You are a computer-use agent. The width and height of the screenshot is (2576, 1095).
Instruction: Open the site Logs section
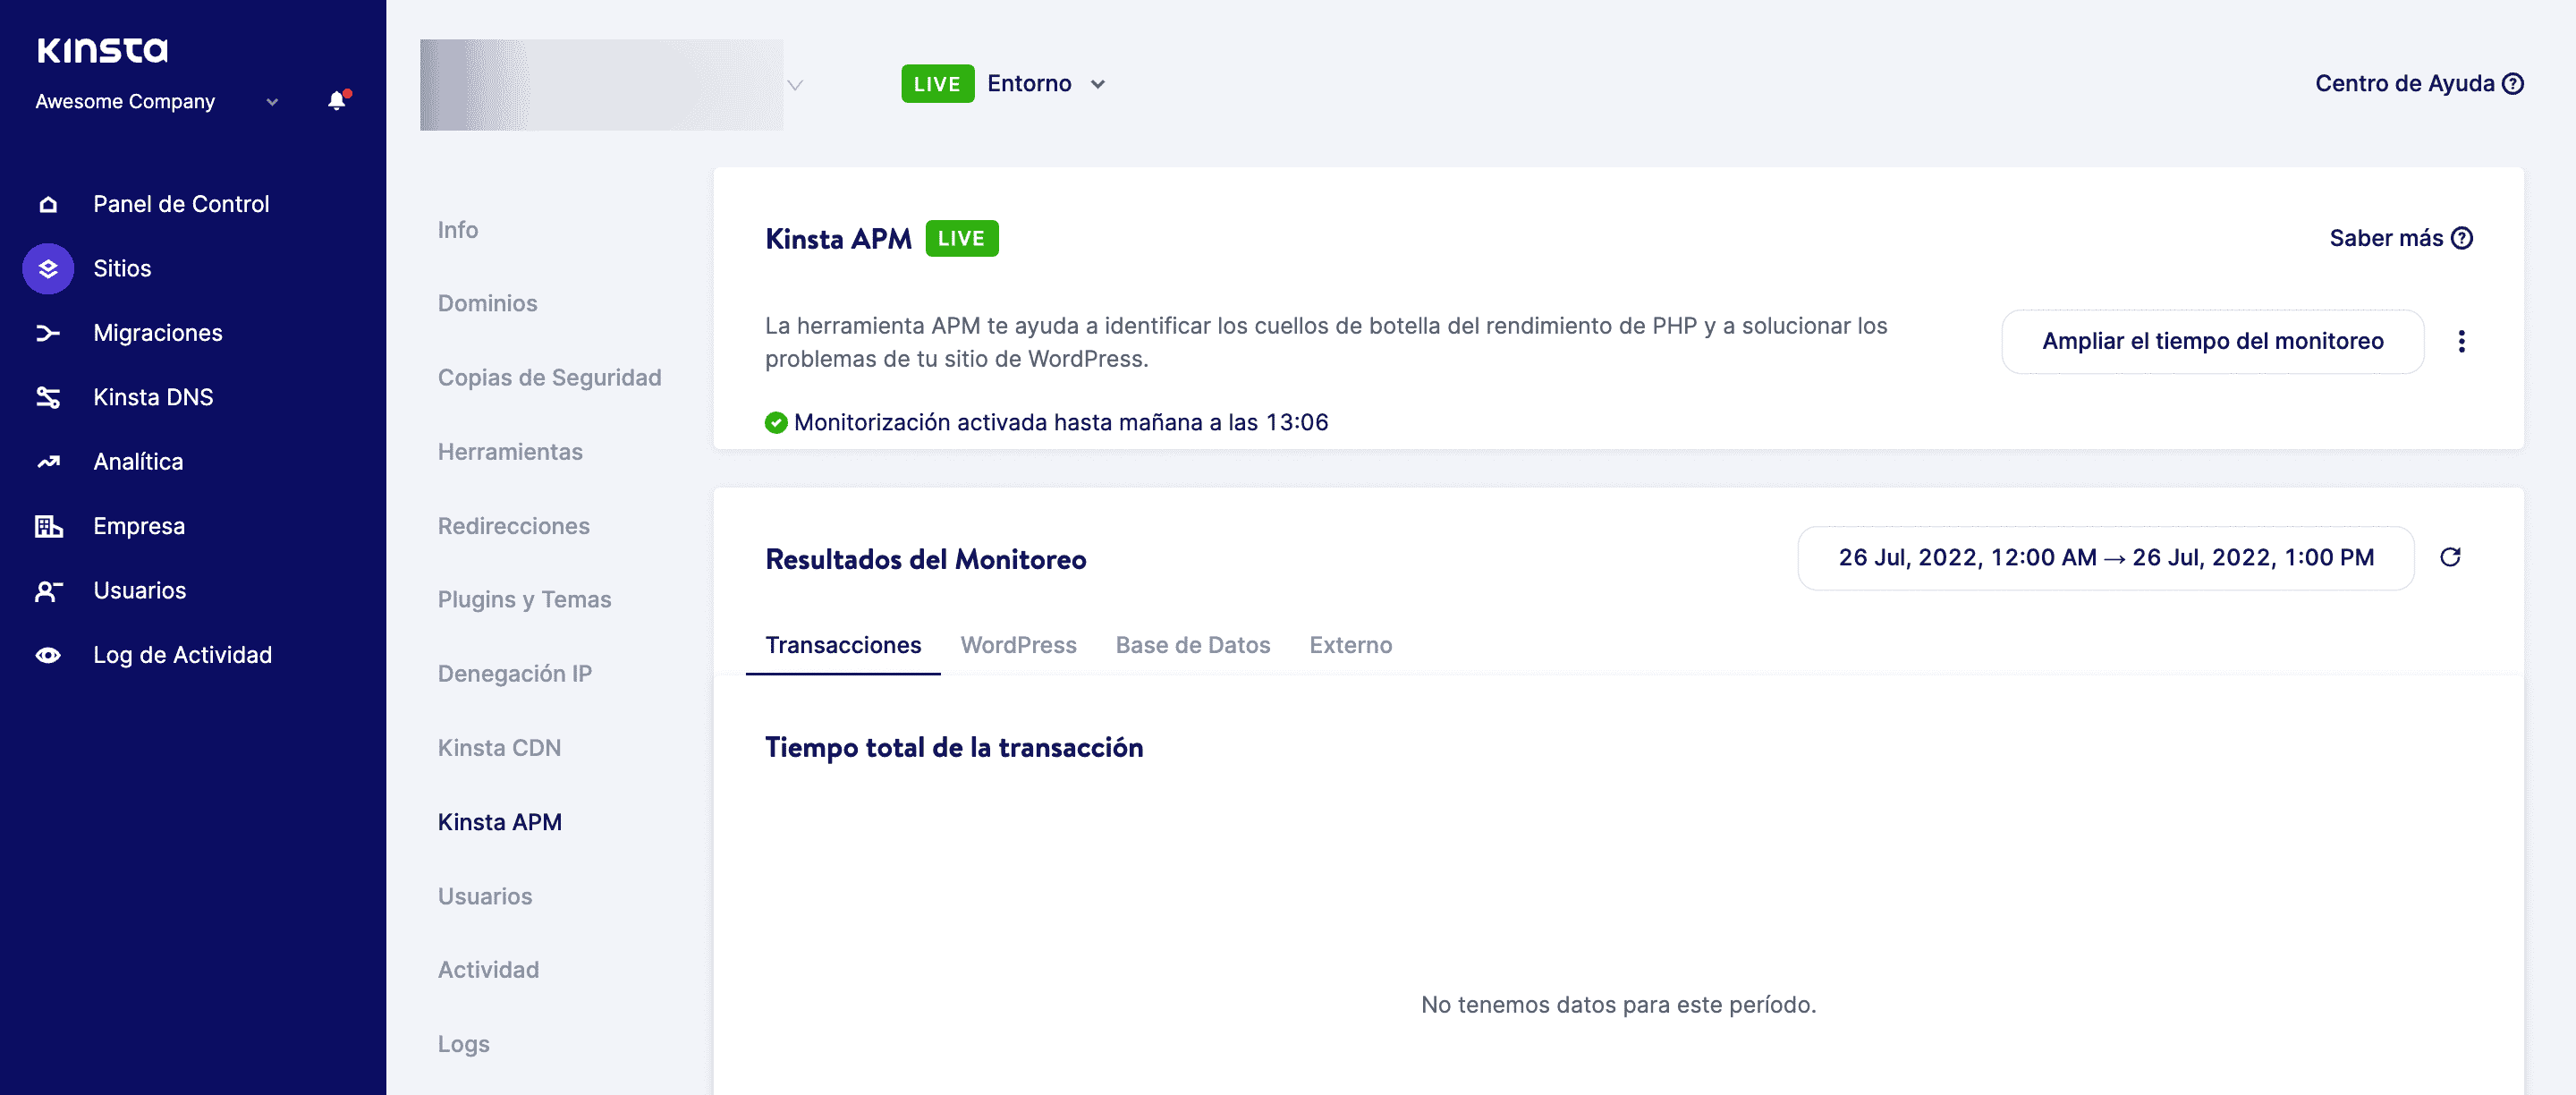(463, 1044)
